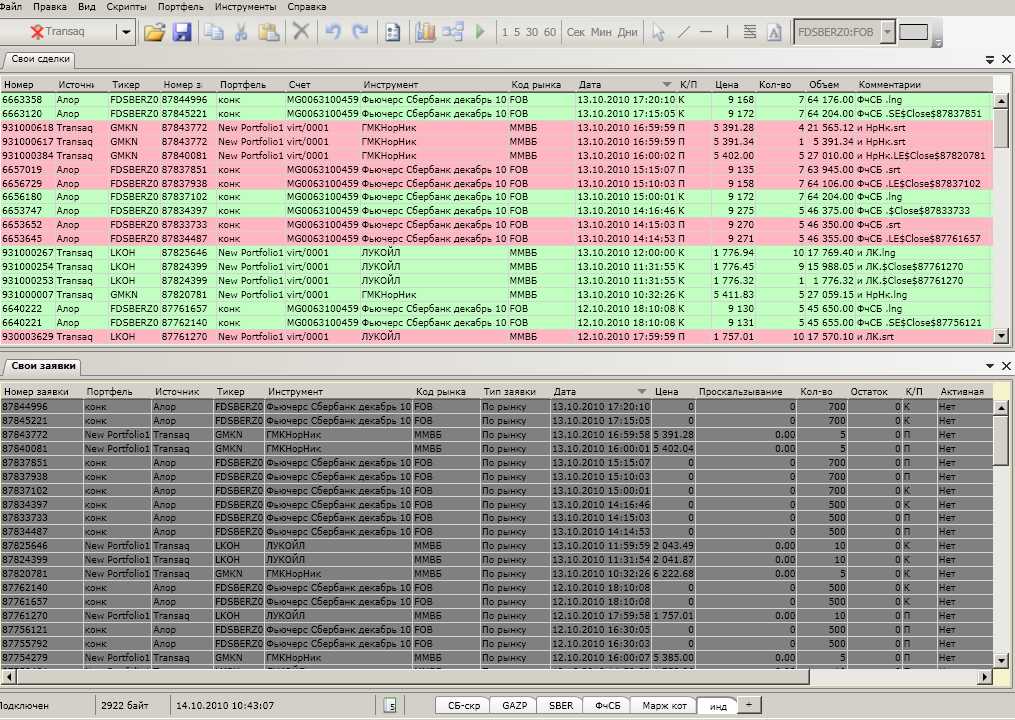Click the toolbar overflow arrow at the right end
Screen dimensions: 1015x720
pyautogui.click(x=937, y=43)
